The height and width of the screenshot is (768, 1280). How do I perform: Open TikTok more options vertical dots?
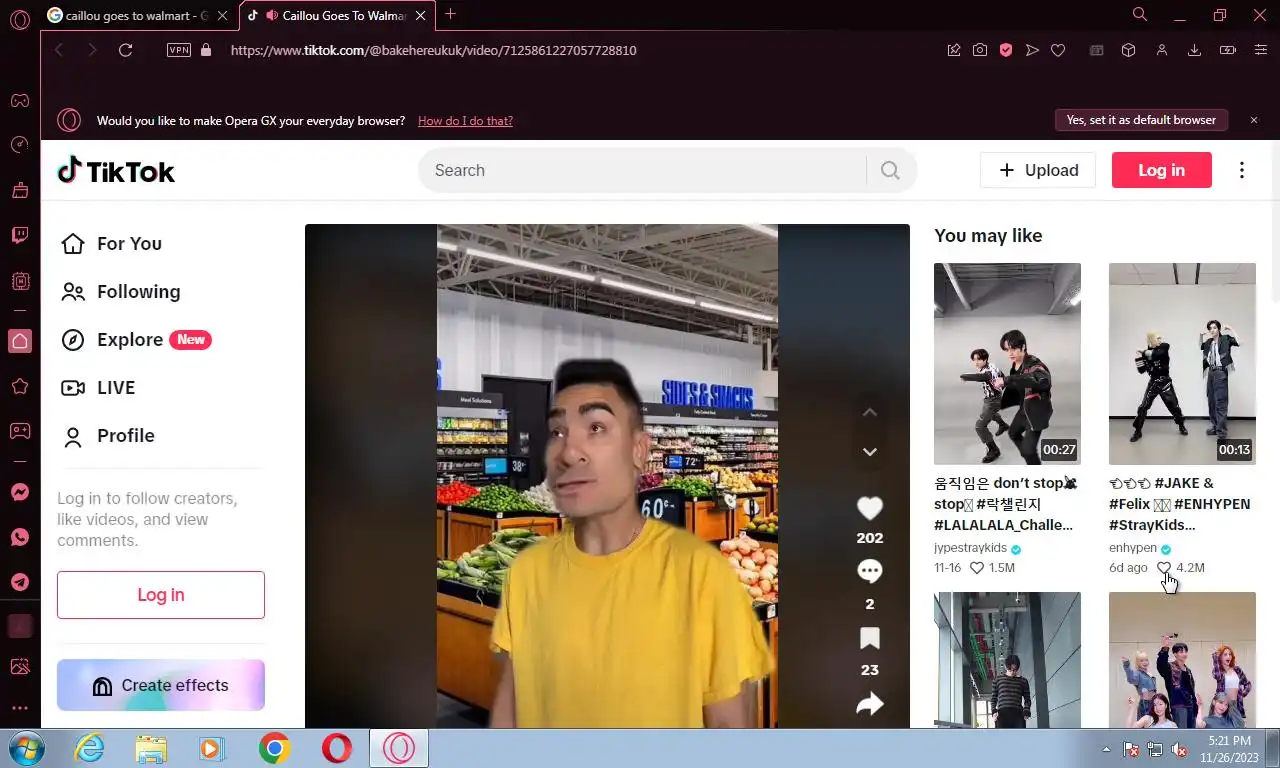[x=1242, y=170]
